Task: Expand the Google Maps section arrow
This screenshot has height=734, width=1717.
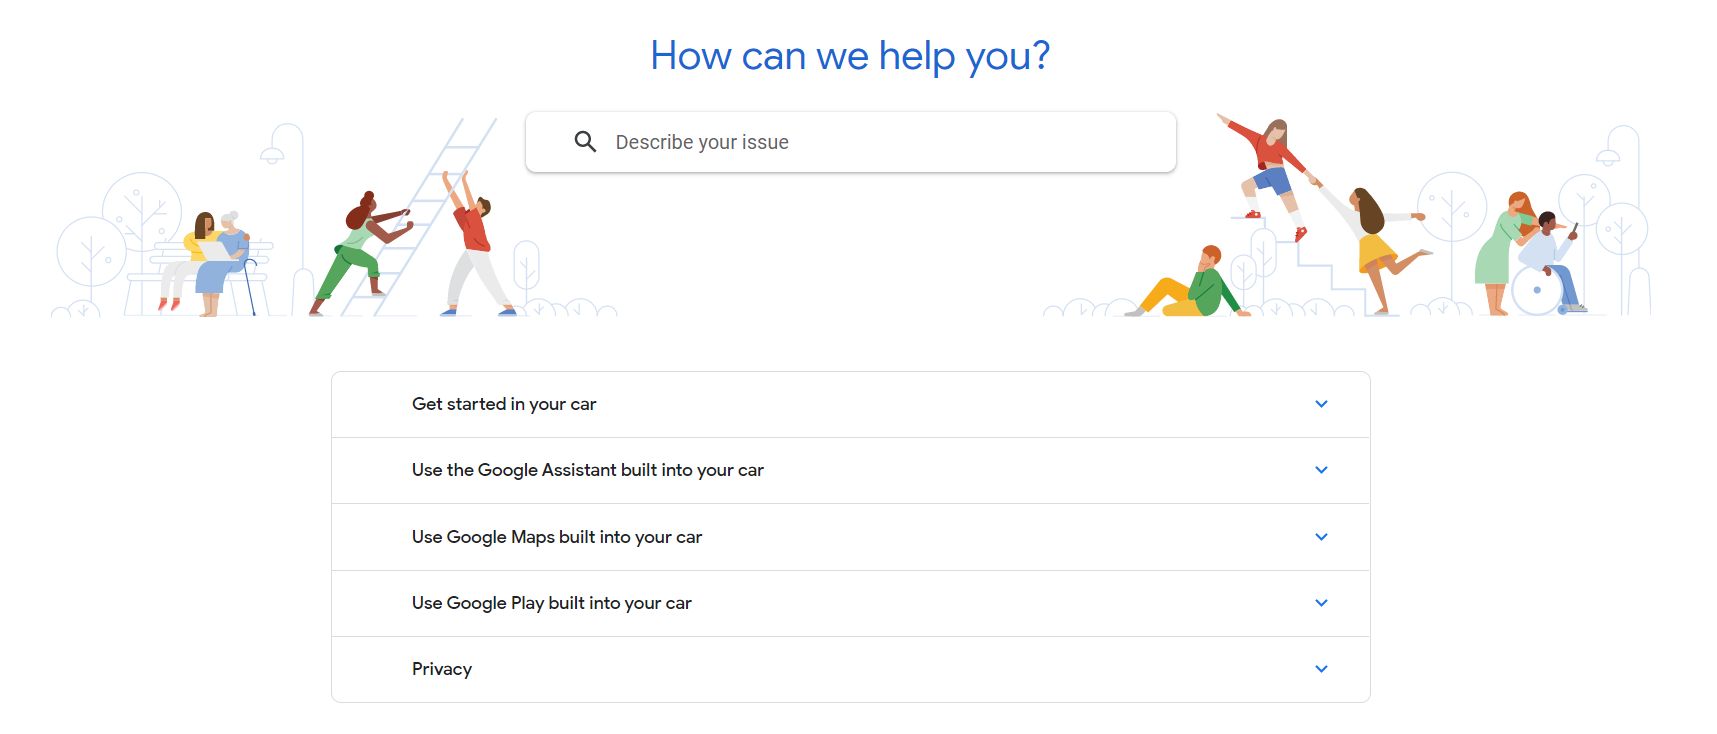Action: 1321,537
